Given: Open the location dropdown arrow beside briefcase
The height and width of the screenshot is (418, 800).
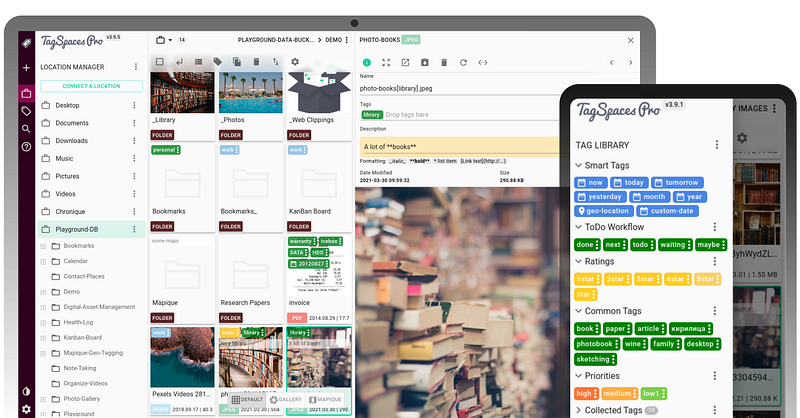Looking at the screenshot, I should 171,40.
